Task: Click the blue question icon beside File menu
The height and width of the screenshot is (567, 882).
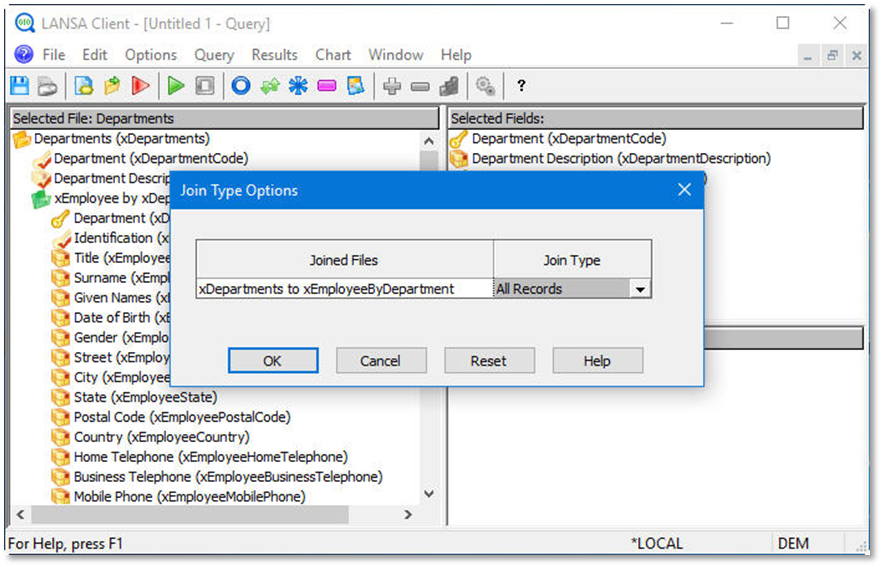Action: (24, 55)
